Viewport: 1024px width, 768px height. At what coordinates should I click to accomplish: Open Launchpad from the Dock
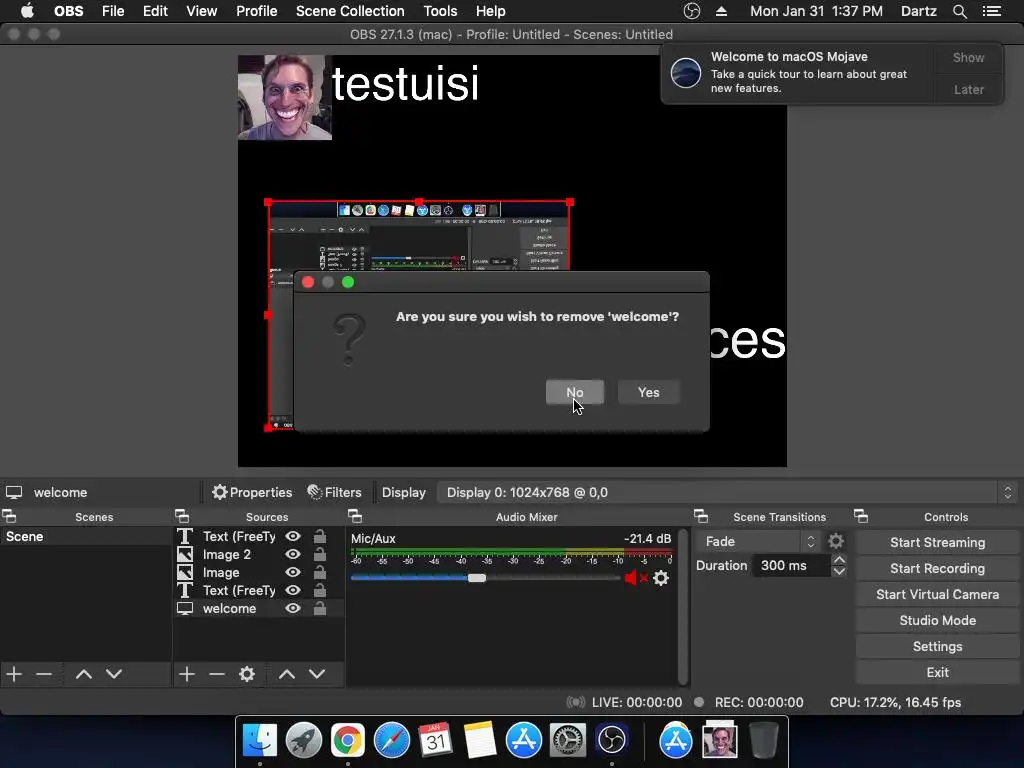pos(304,740)
